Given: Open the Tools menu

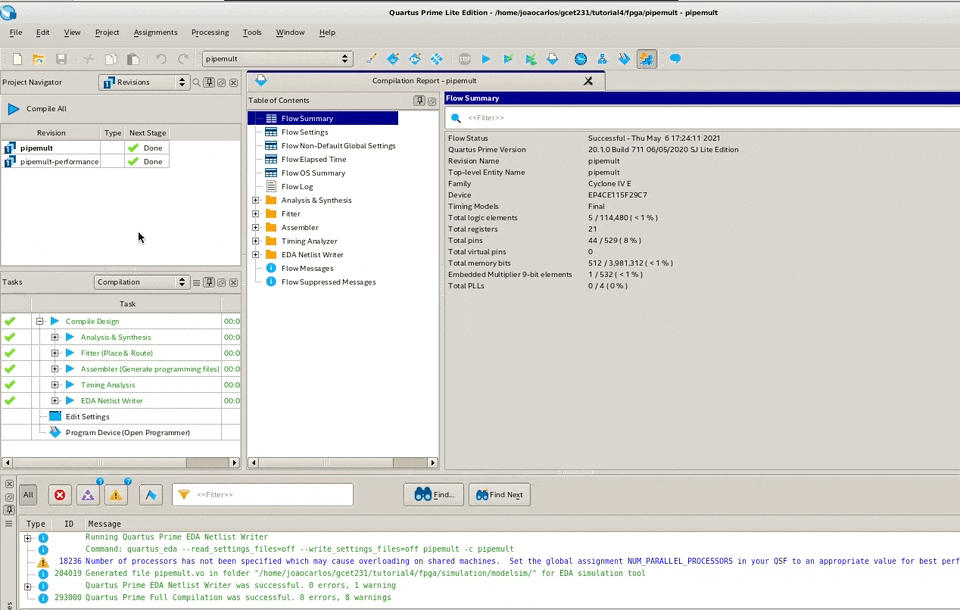Looking at the screenshot, I should pos(252,32).
